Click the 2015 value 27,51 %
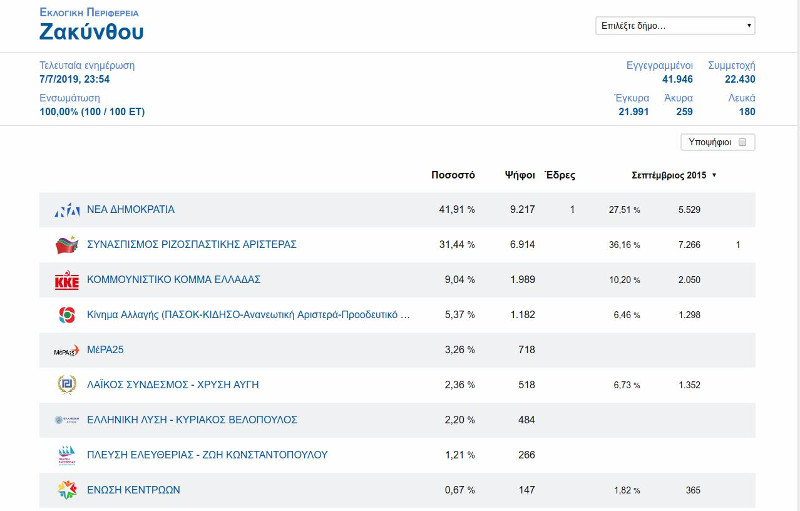Screen dimensions: 800x511 [x=624, y=210]
